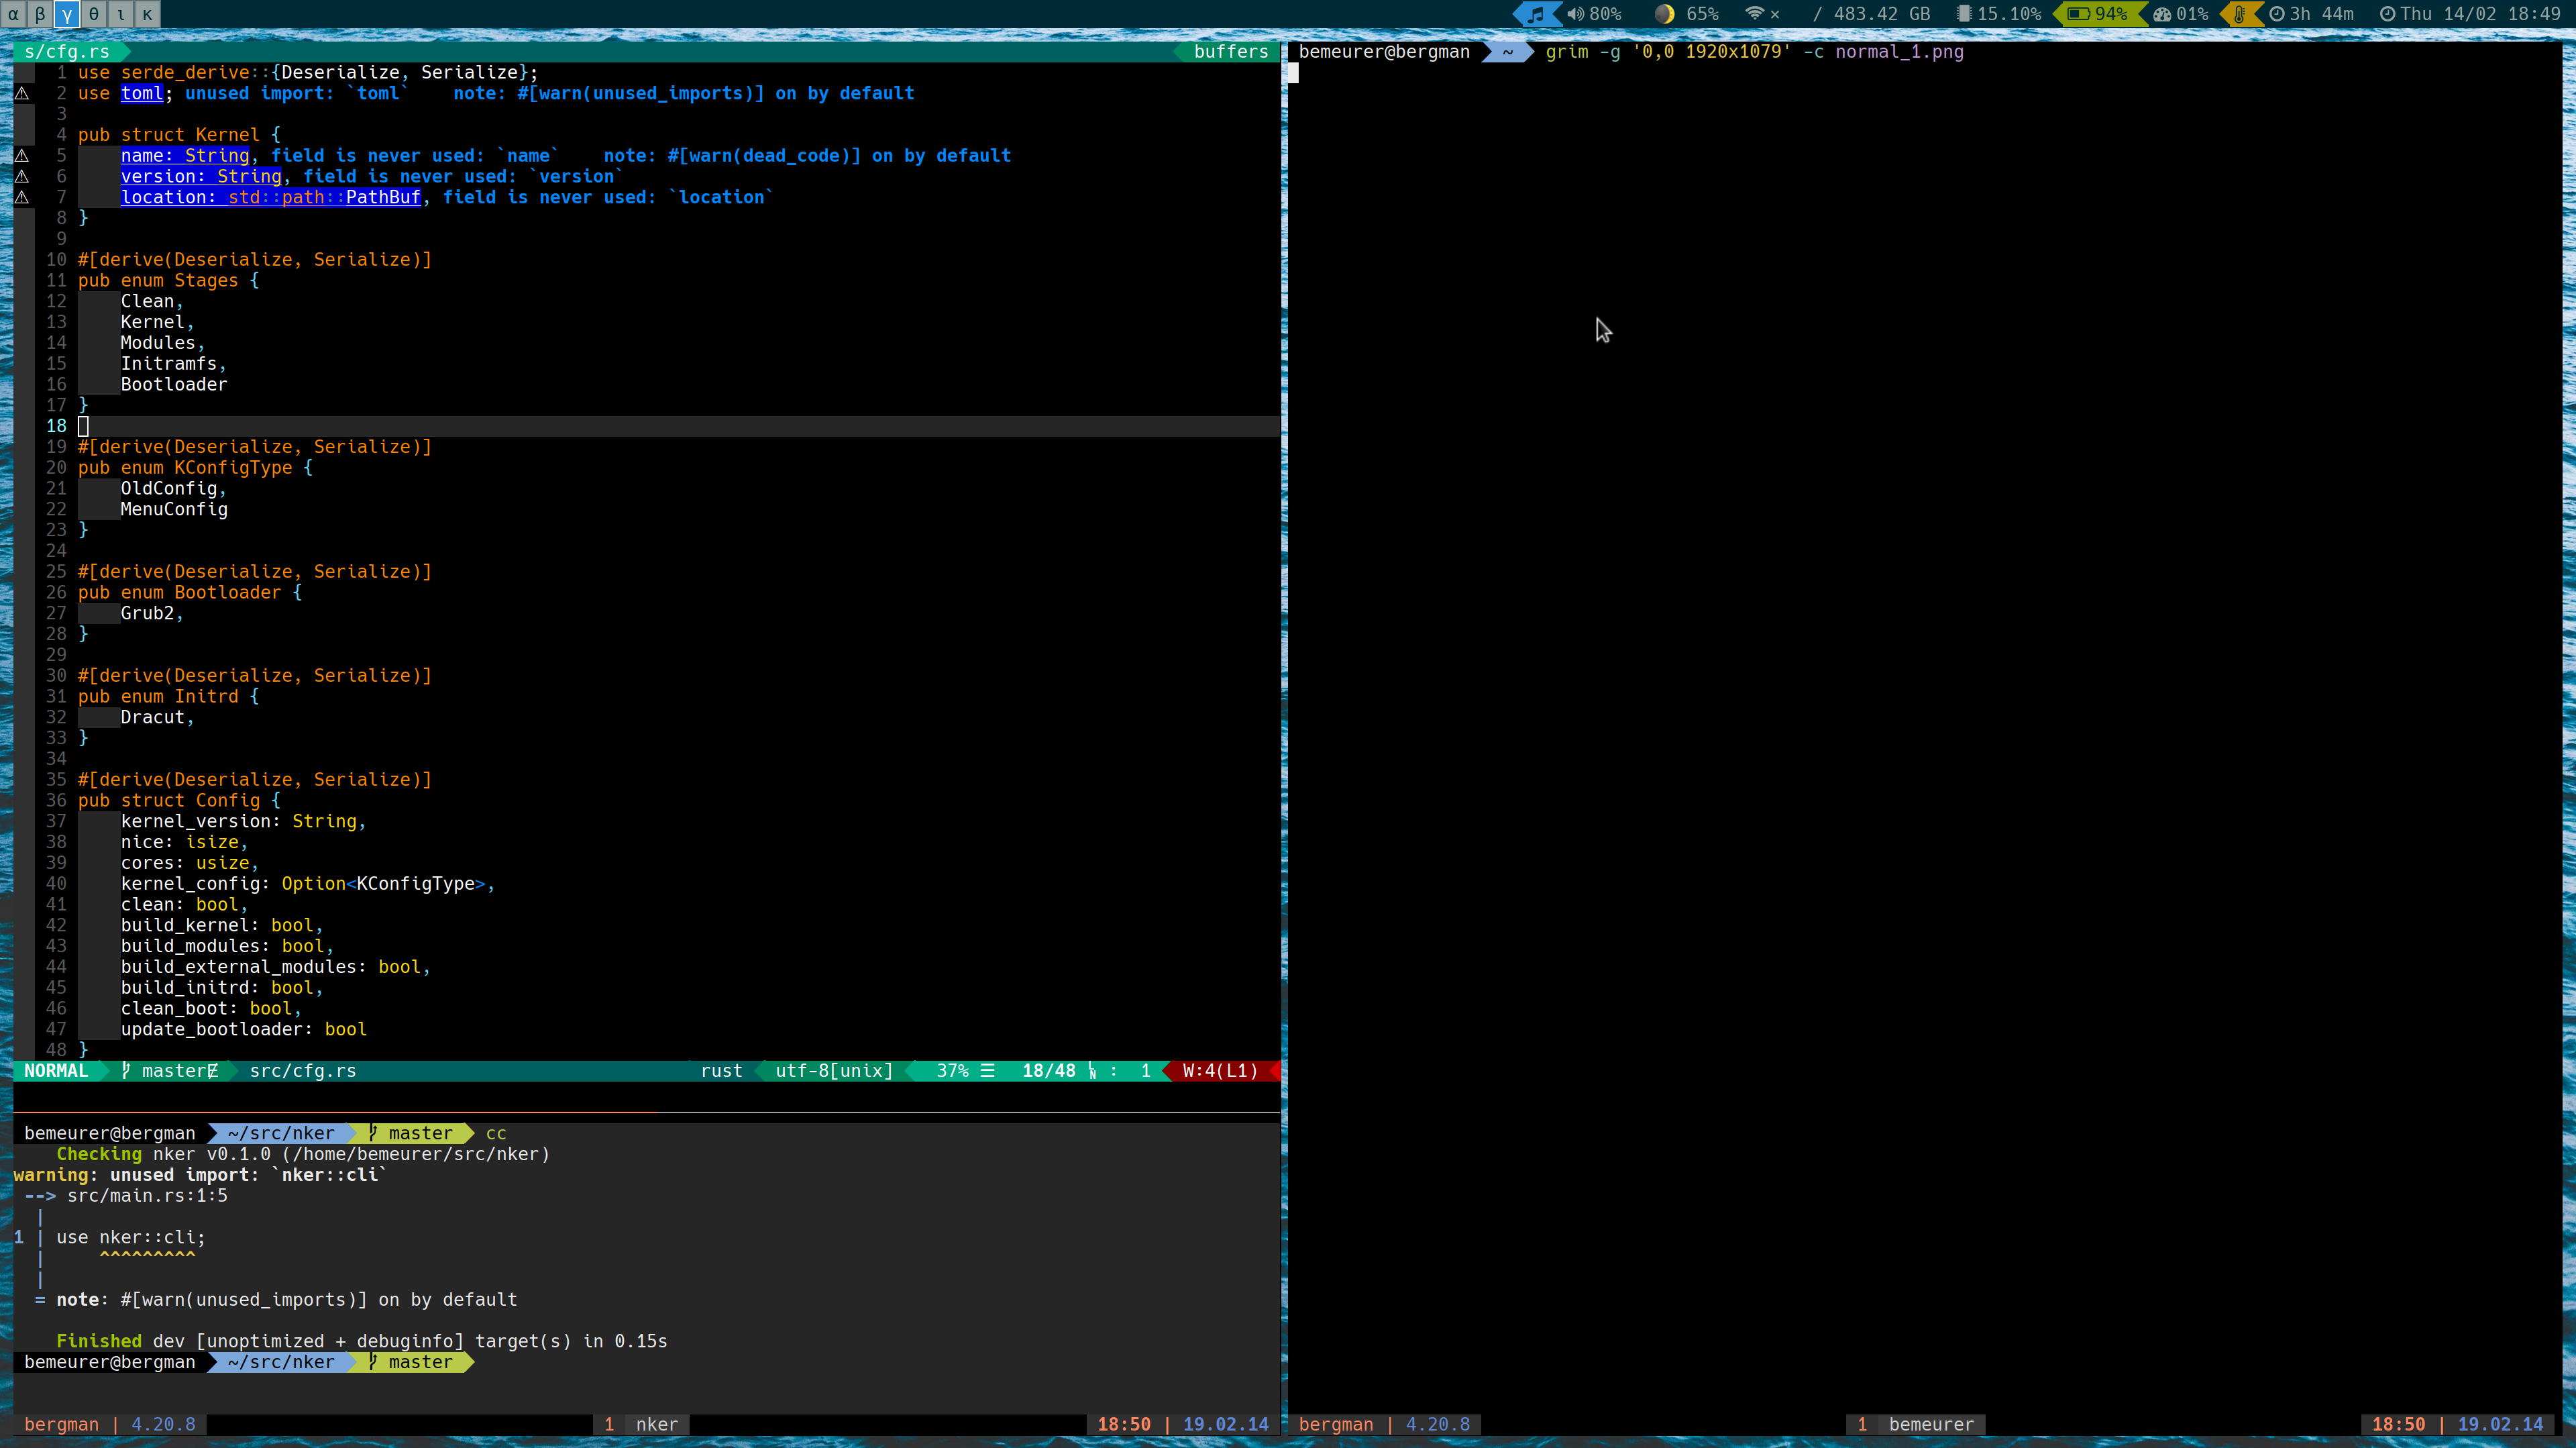The width and height of the screenshot is (2576, 1448).
Task: Switch to workspace κ
Action: pos(146,15)
